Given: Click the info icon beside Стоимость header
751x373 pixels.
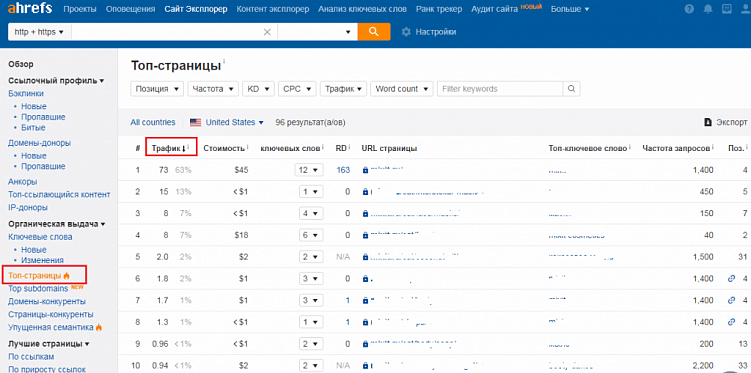Looking at the screenshot, I should coord(248,147).
